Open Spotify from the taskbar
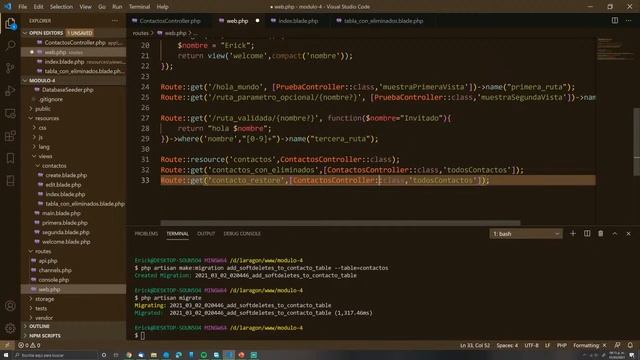The width and height of the screenshot is (640, 360). (204, 355)
